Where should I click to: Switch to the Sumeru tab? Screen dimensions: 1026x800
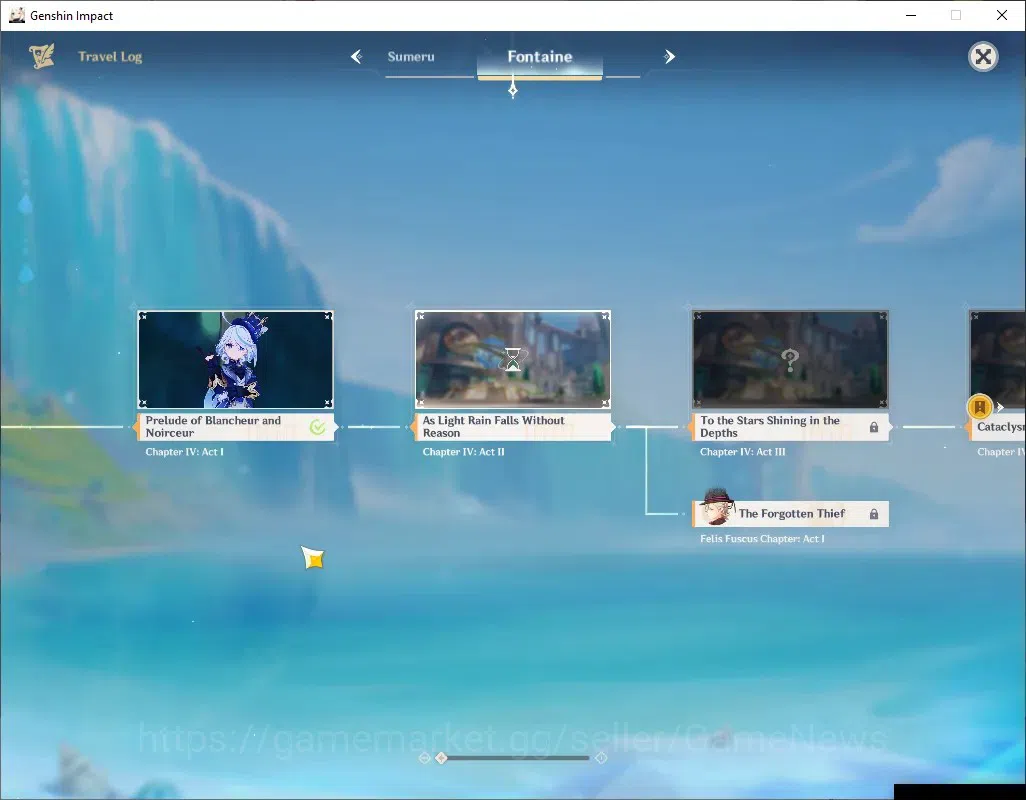(411, 57)
